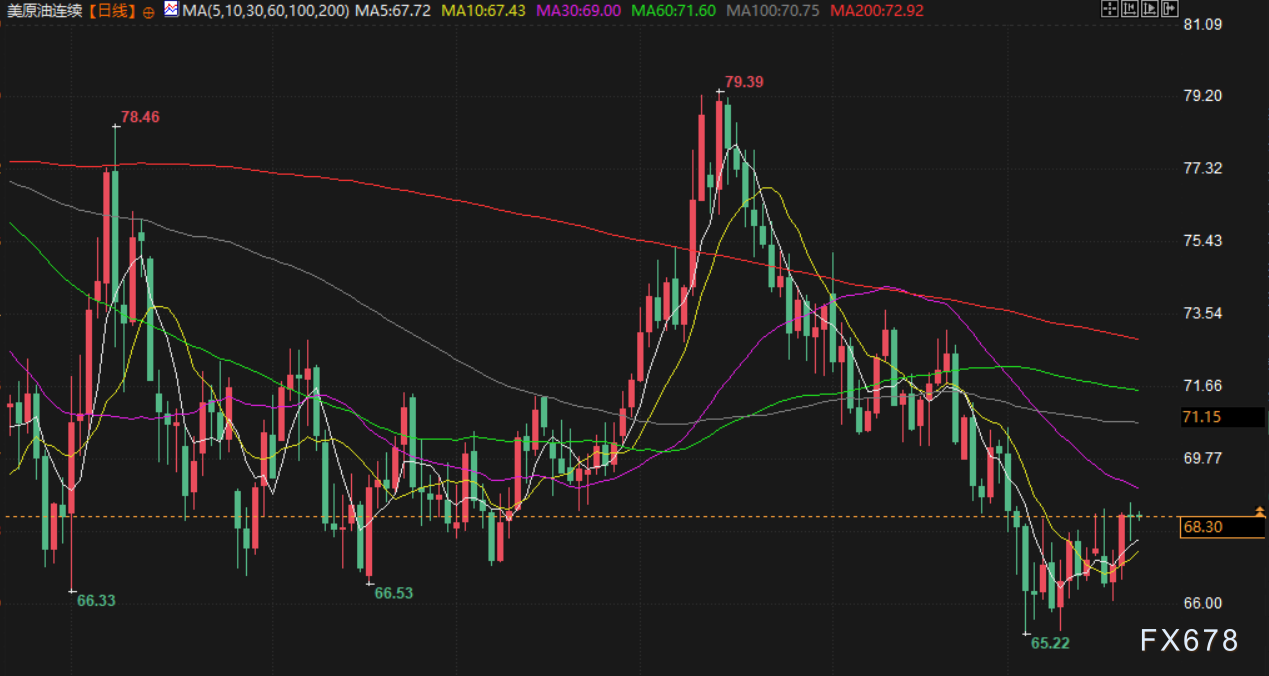The height and width of the screenshot is (676, 1269).
Task: Click the 78.46 peak price label
Action: [140, 117]
